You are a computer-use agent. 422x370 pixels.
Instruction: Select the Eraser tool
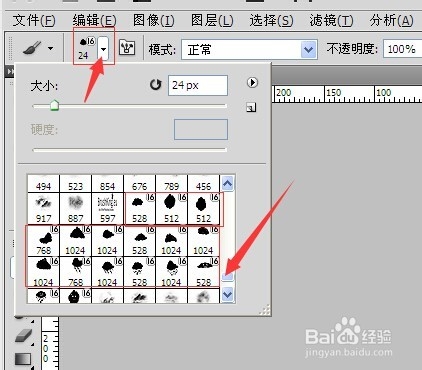(x=23, y=336)
